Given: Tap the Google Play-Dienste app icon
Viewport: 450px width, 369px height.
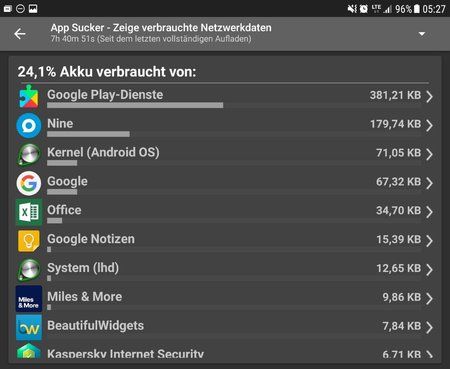Looking at the screenshot, I should pos(29,97).
